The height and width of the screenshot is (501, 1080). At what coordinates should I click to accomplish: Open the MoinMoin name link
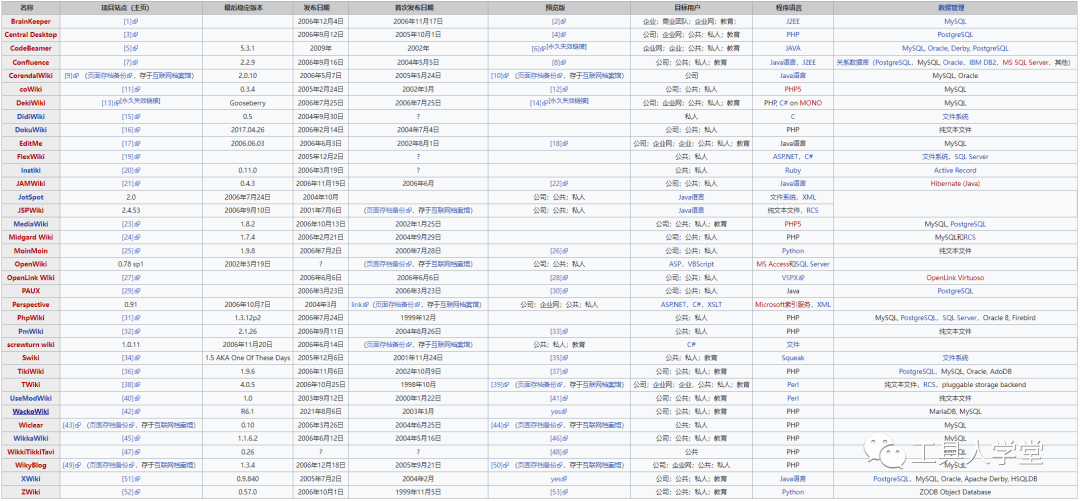pos(30,251)
